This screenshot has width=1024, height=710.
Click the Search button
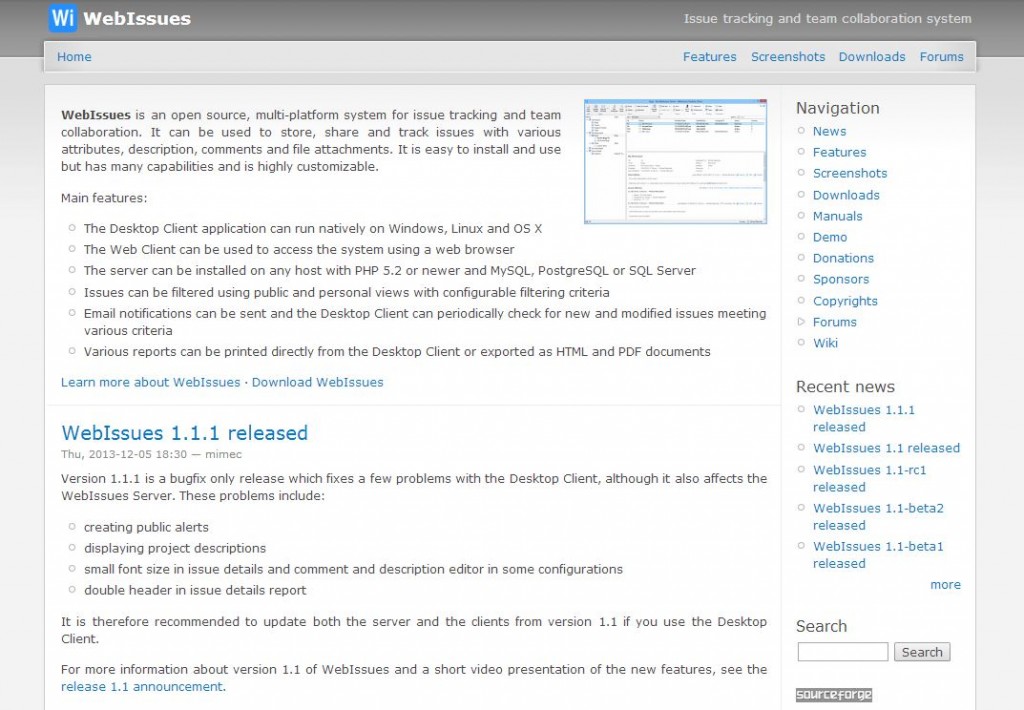[921, 652]
